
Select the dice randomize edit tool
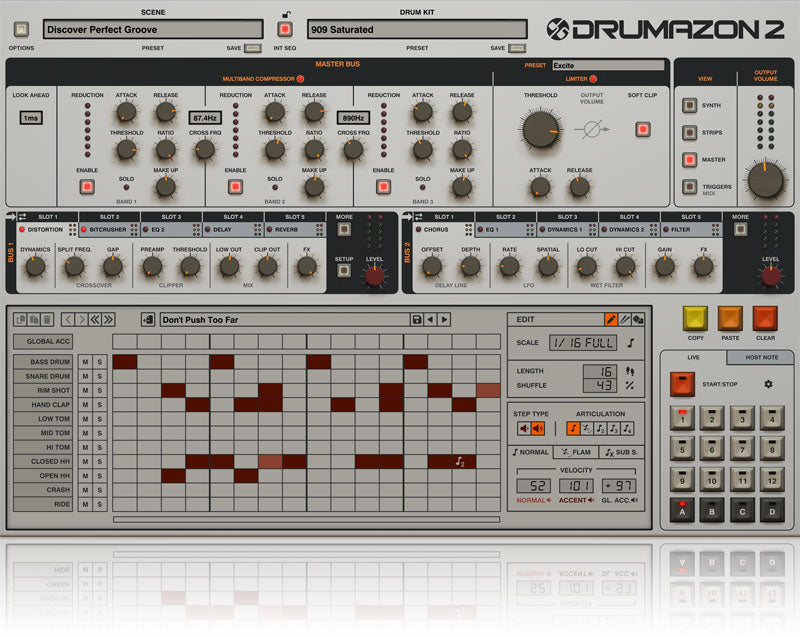(x=638, y=320)
